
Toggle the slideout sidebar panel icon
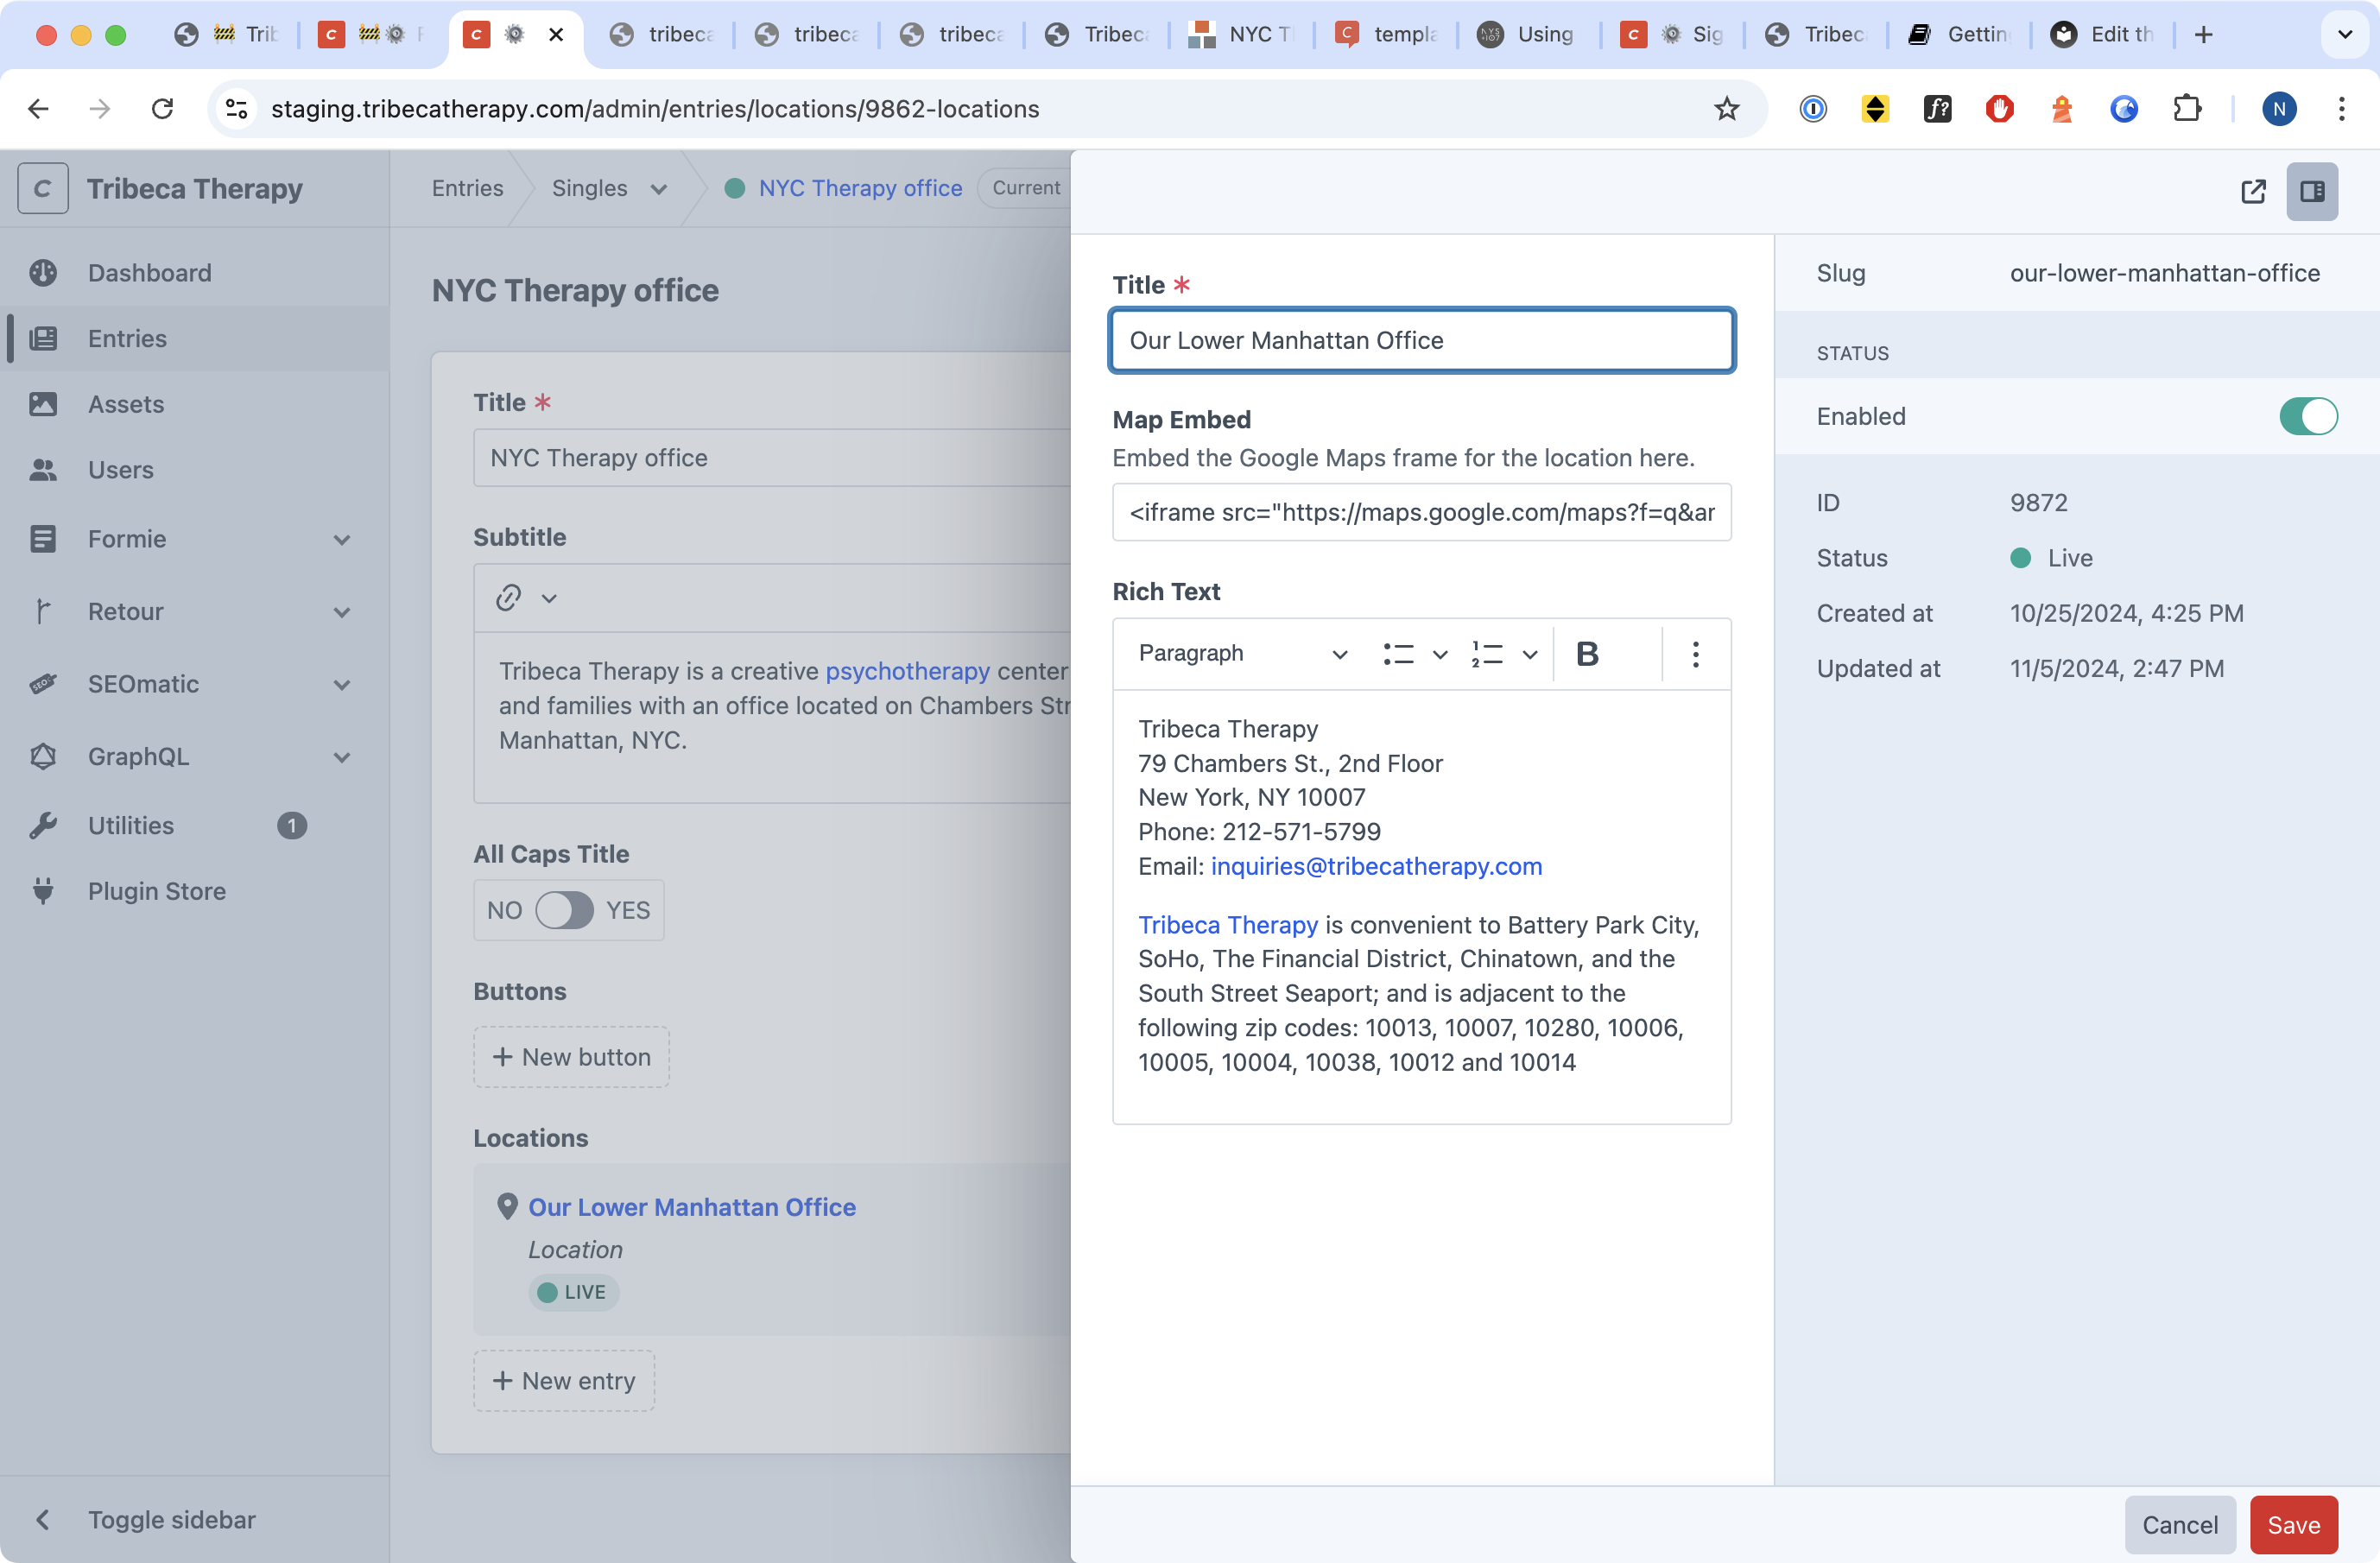pos(2312,191)
